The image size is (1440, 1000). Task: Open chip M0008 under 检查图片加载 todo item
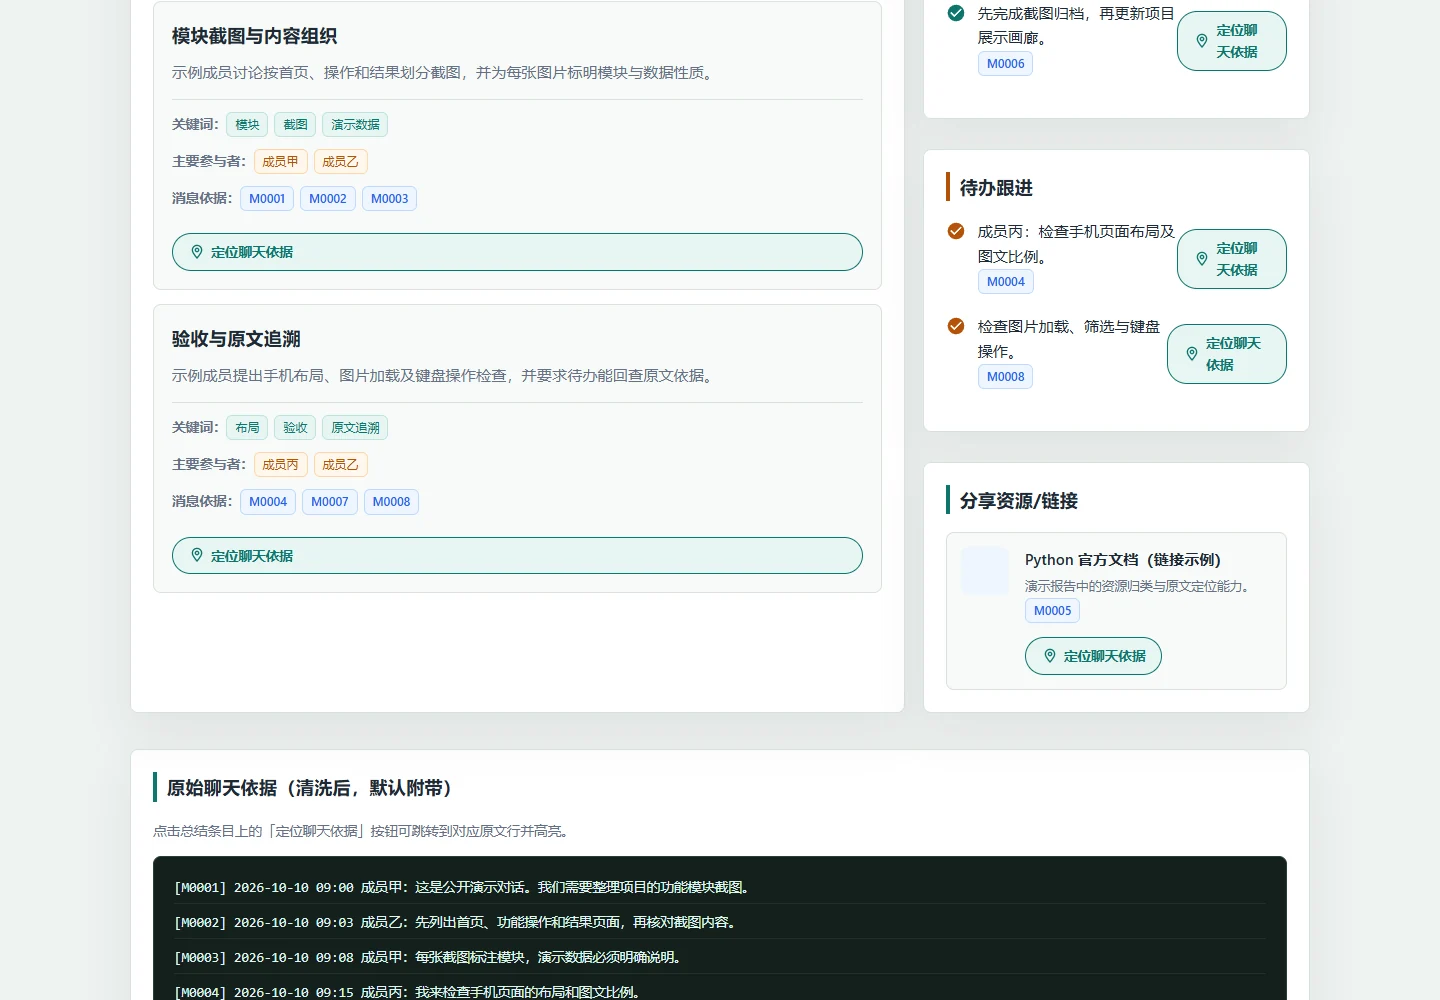[1006, 376]
